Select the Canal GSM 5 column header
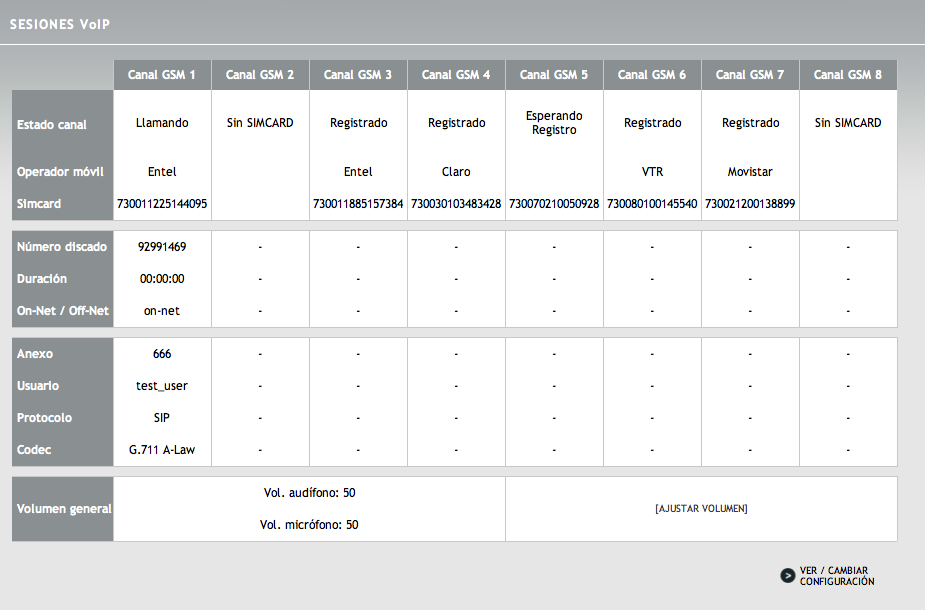Screen dimensions: 925x610 pyautogui.click(x=553, y=75)
